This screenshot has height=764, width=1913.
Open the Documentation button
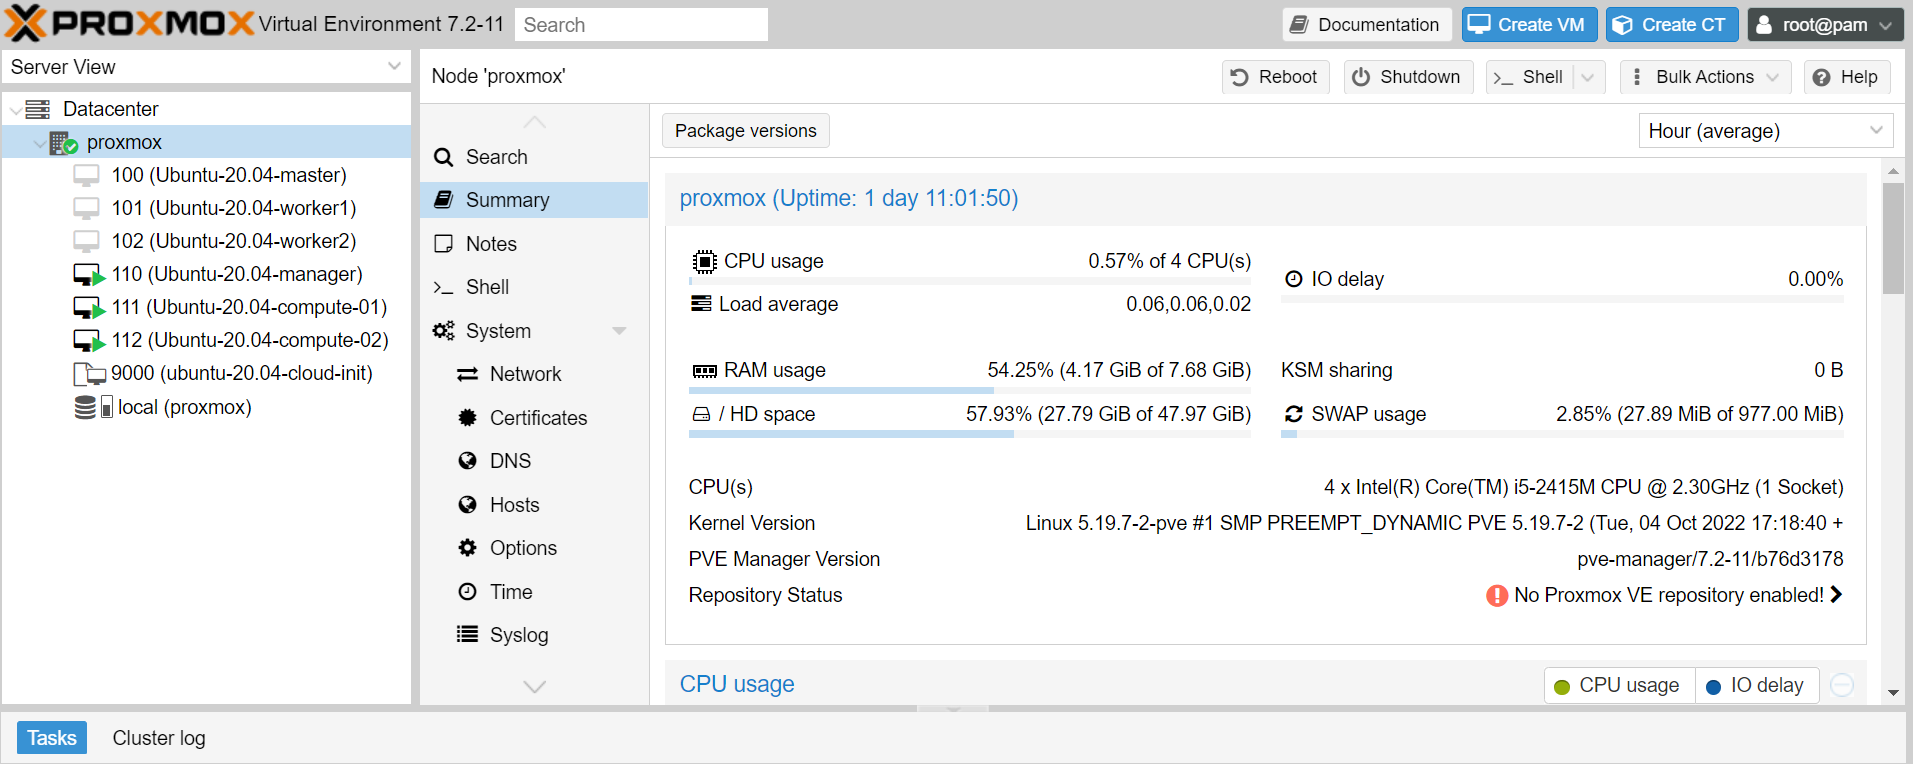(x=1366, y=25)
